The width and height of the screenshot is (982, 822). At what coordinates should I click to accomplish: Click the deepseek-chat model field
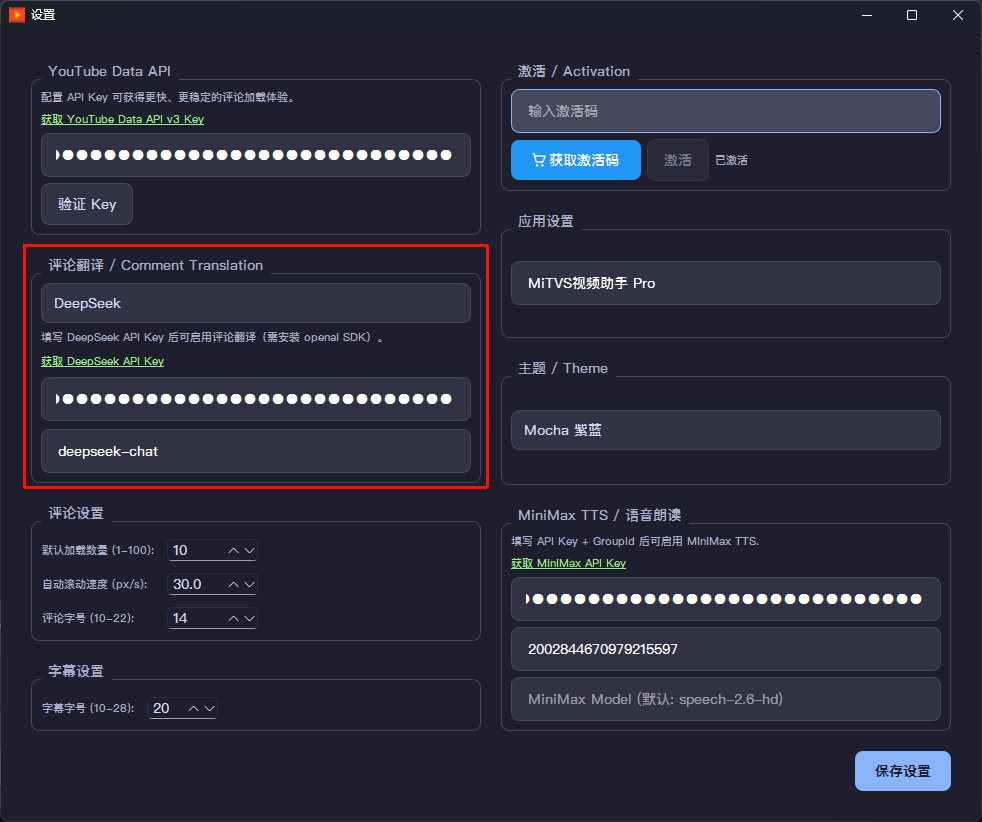pos(255,451)
